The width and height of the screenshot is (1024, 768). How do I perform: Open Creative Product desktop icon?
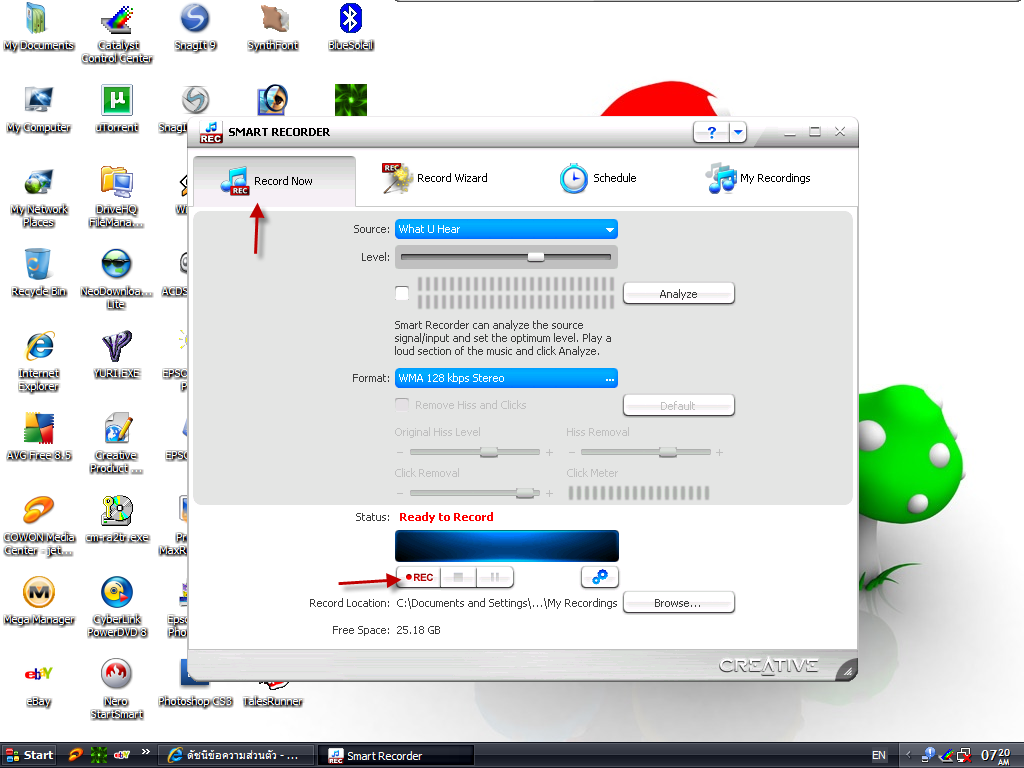116,443
